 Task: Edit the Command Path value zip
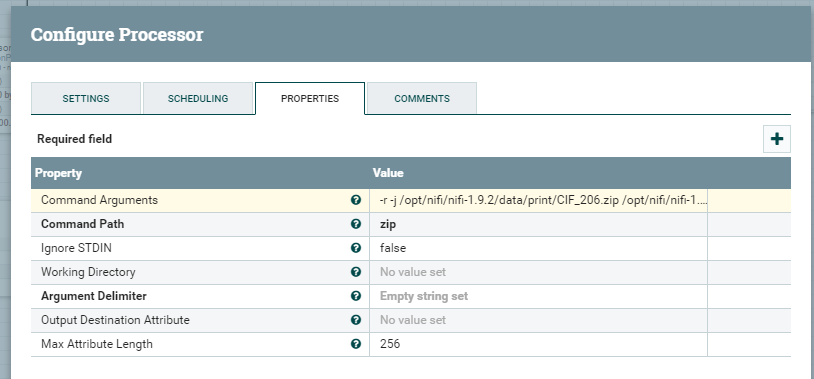(538, 224)
